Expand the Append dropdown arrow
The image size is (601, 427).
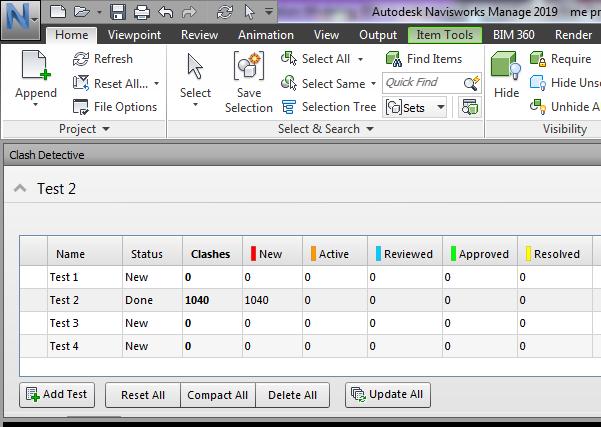click(36, 105)
